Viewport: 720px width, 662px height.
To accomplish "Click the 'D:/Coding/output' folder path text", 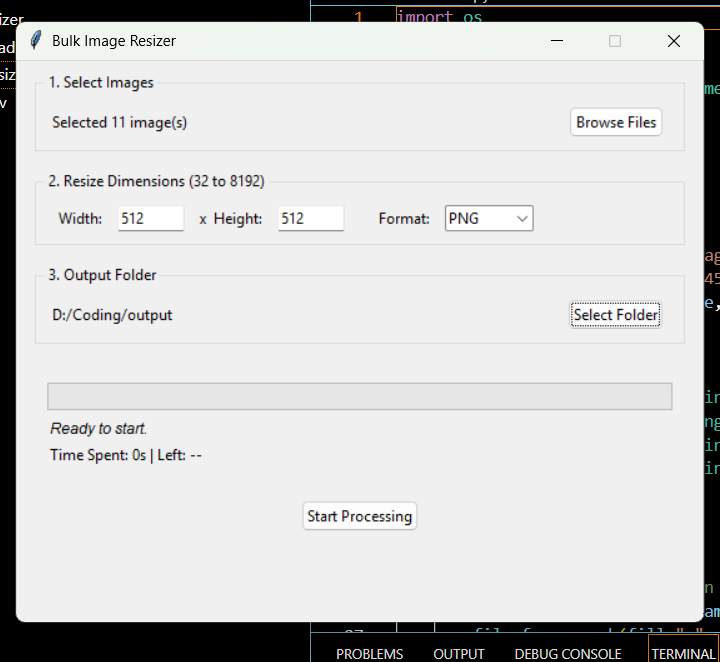I will click(x=112, y=315).
